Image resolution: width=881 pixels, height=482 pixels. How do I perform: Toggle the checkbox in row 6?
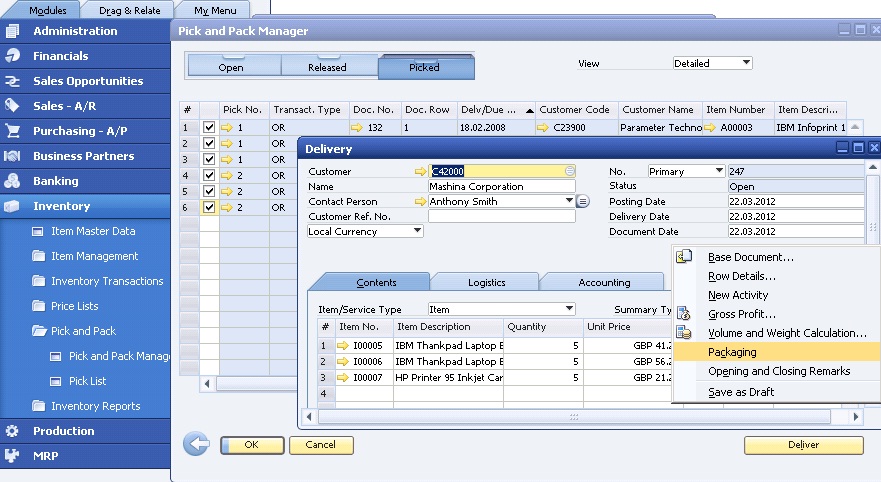point(209,208)
